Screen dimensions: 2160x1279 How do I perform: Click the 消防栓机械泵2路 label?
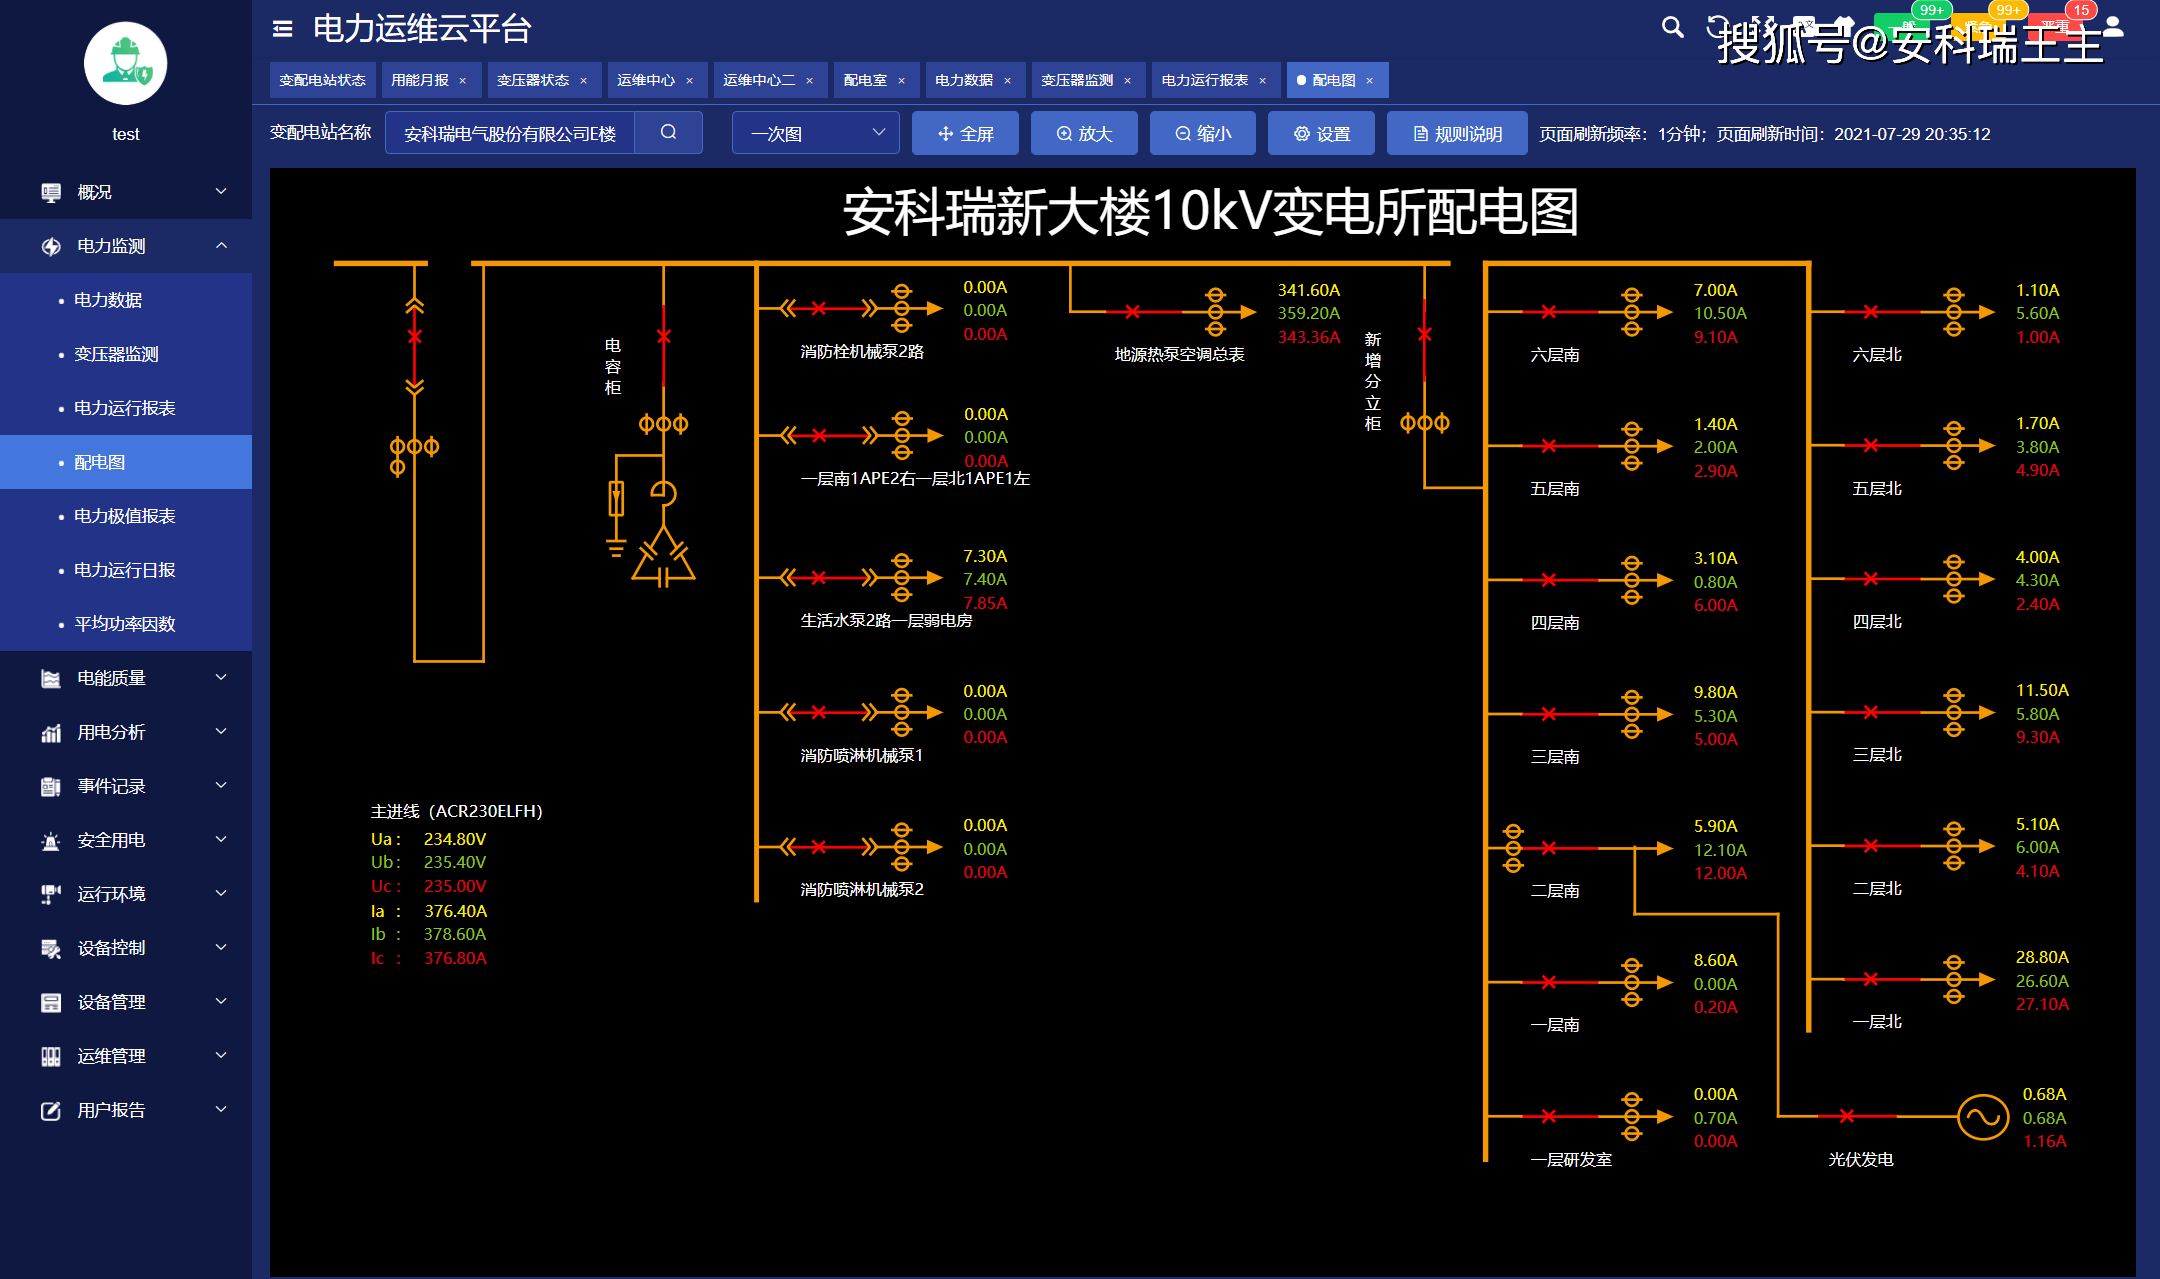pos(862,351)
